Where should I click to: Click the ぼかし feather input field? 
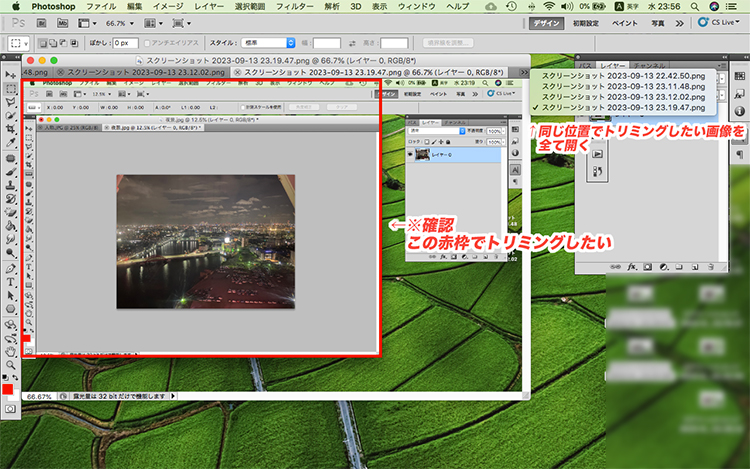tap(125, 43)
